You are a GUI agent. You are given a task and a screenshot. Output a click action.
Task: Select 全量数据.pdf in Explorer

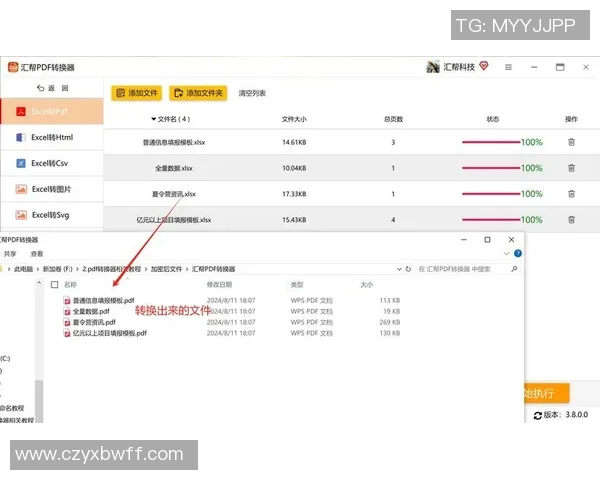[x=91, y=311]
